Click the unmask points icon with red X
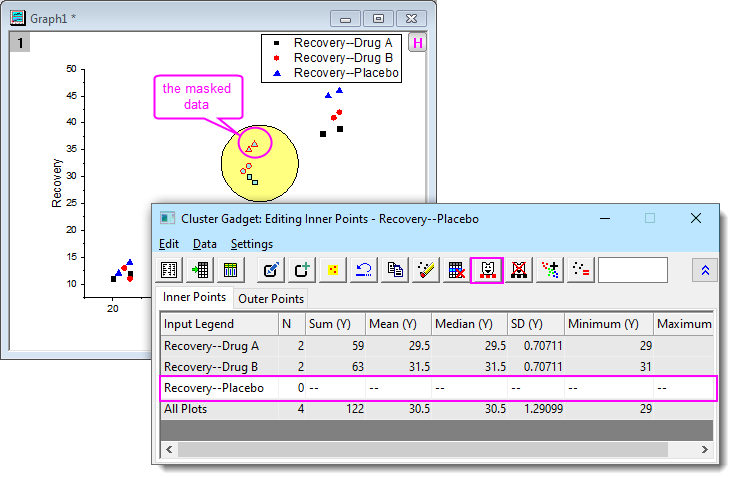 (x=518, y=270)
